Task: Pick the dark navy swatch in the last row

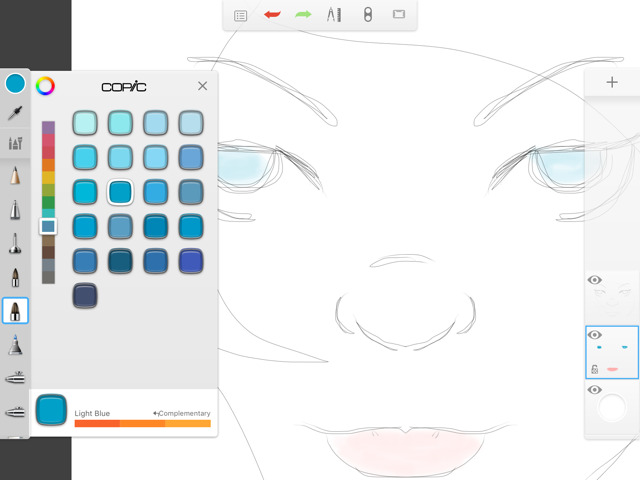Action: coord(85,295)
